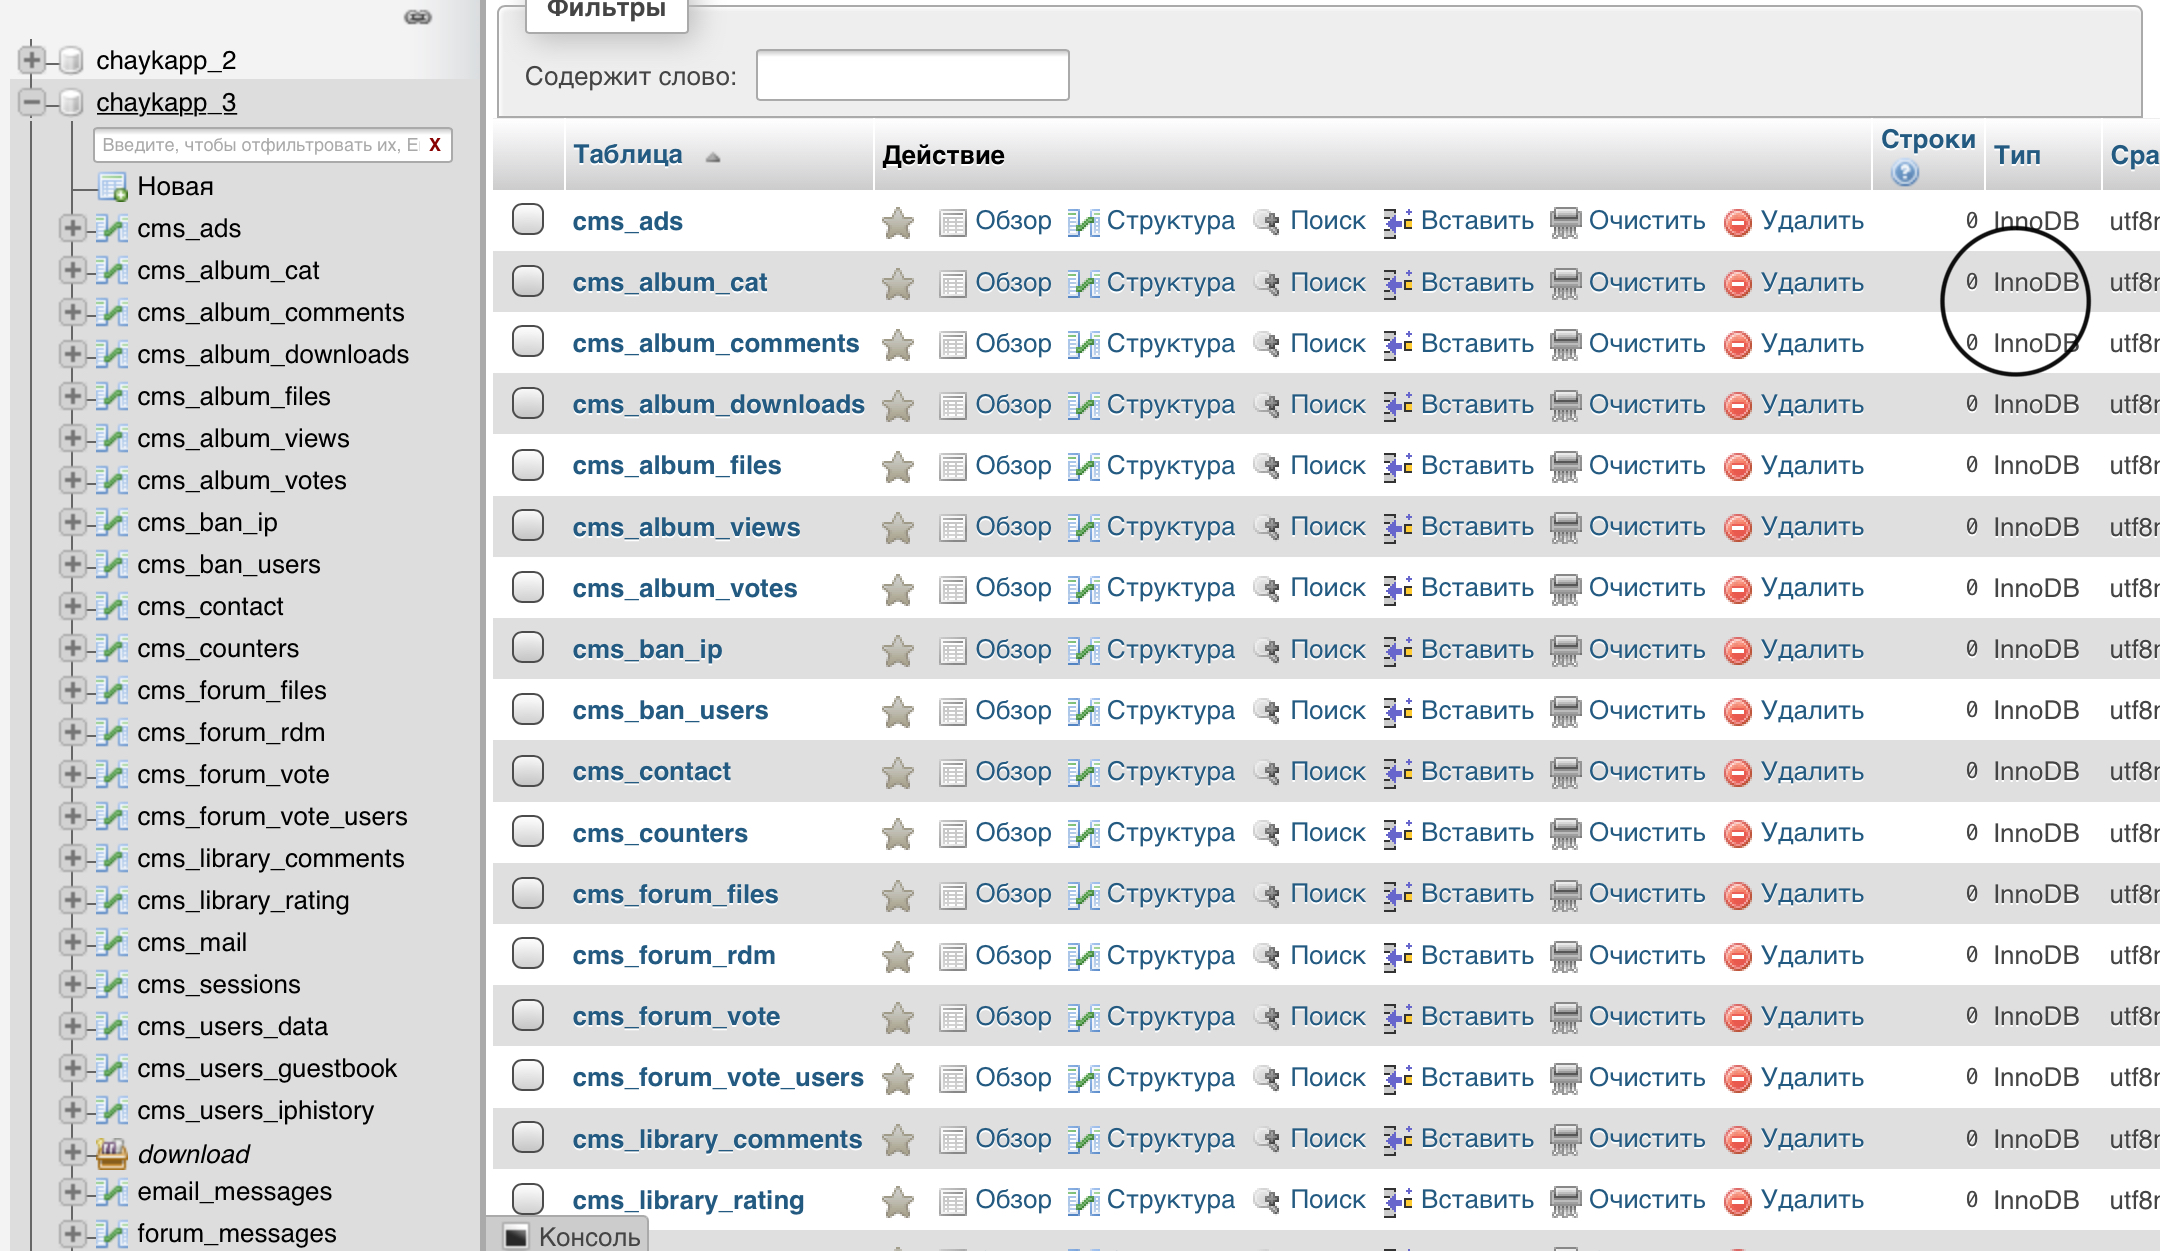Sort by the Таблица column header

tap(627, 155)
